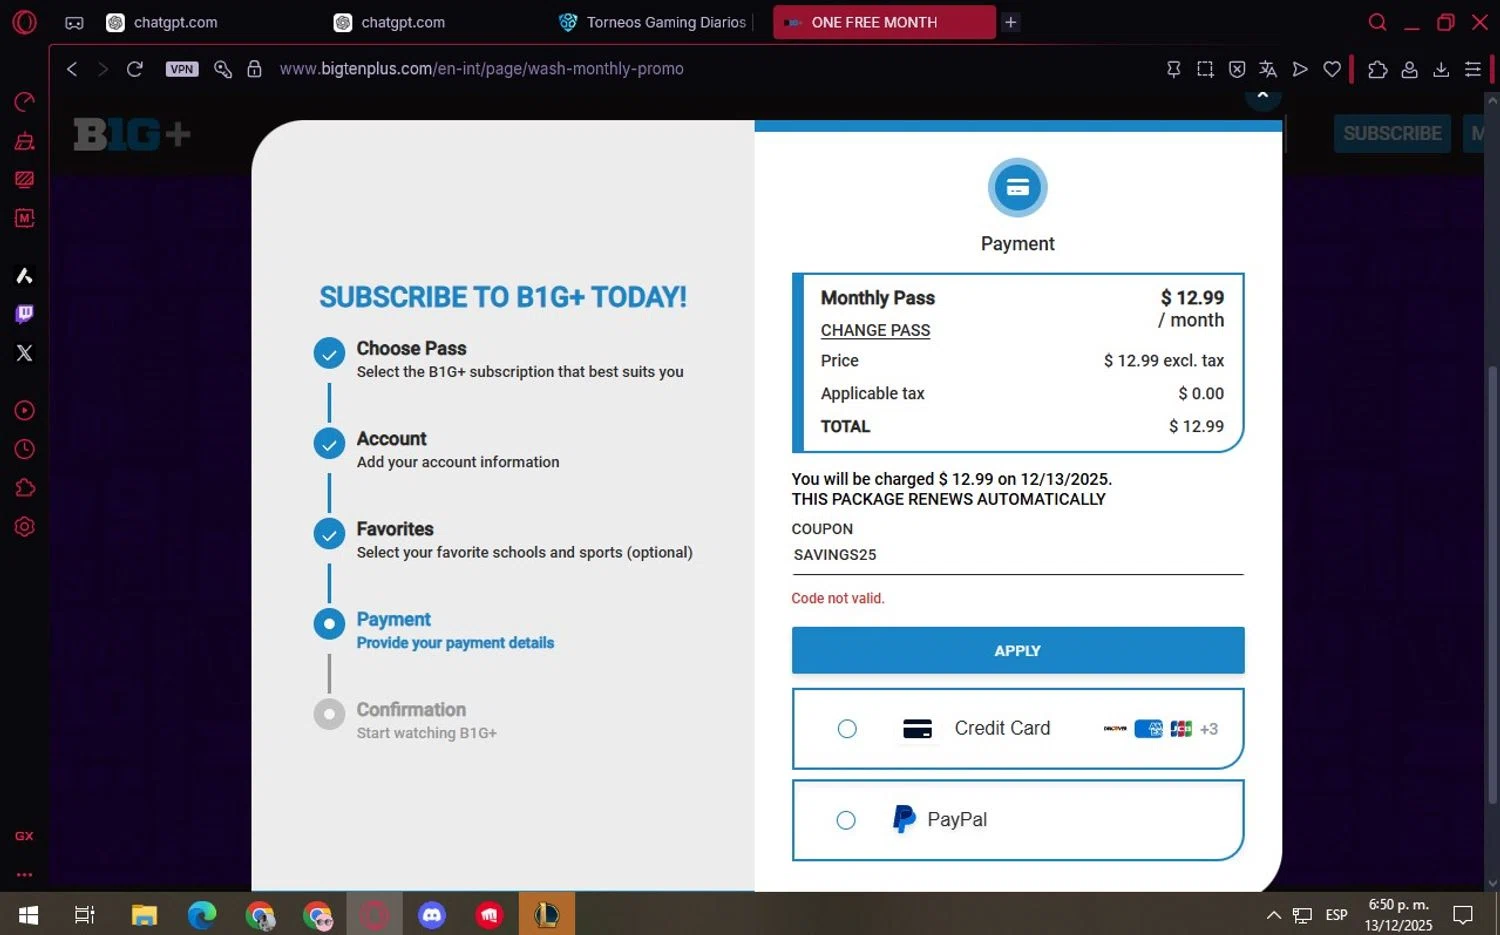Go back to previous page
The width and height of the screenshot is (1500, 935).
(71, 69)
